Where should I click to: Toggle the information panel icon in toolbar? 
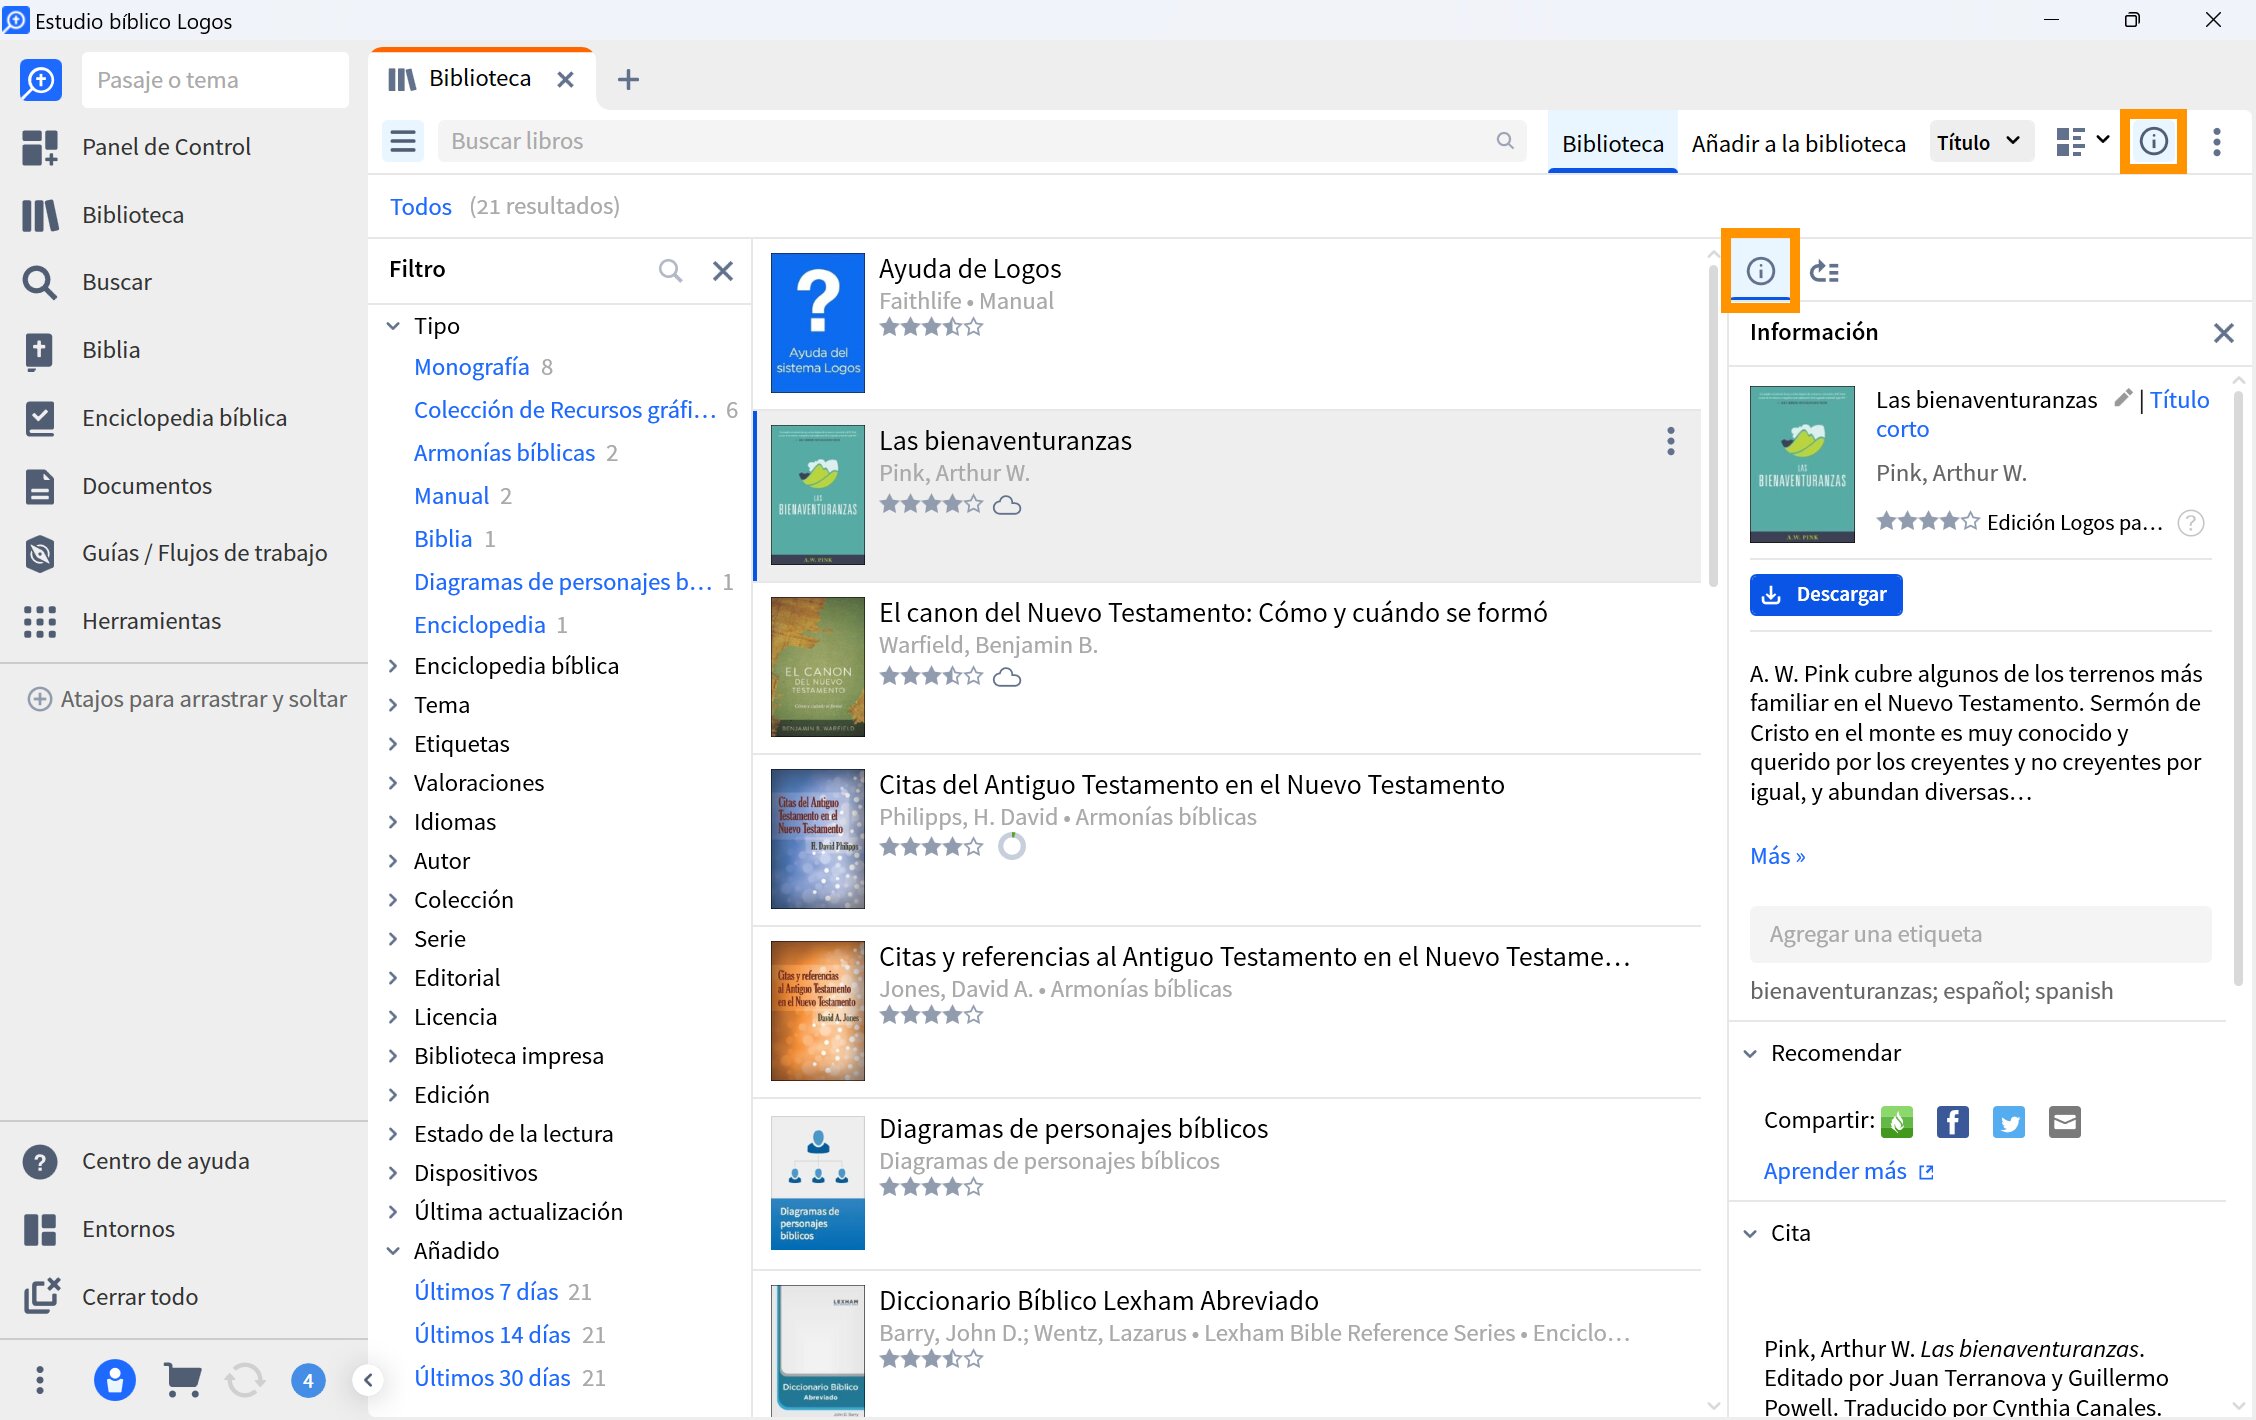(2153, 142)
